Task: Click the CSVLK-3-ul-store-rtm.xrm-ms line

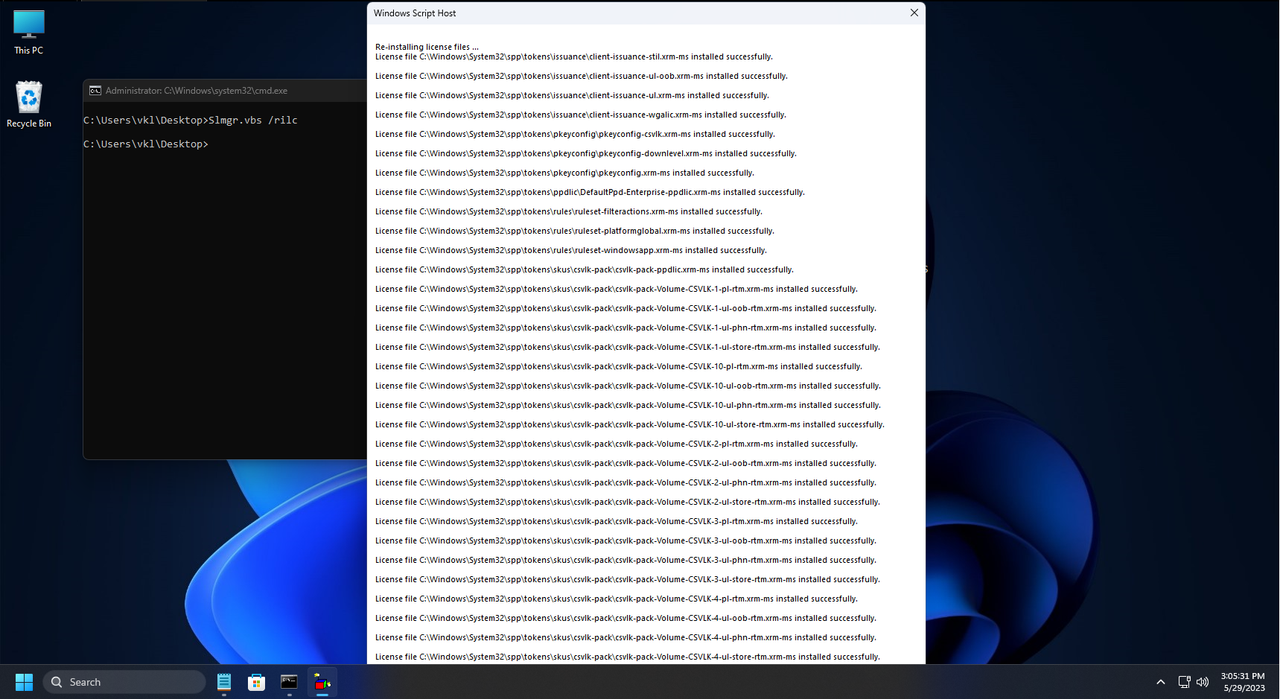Action: tap(628, 580)
